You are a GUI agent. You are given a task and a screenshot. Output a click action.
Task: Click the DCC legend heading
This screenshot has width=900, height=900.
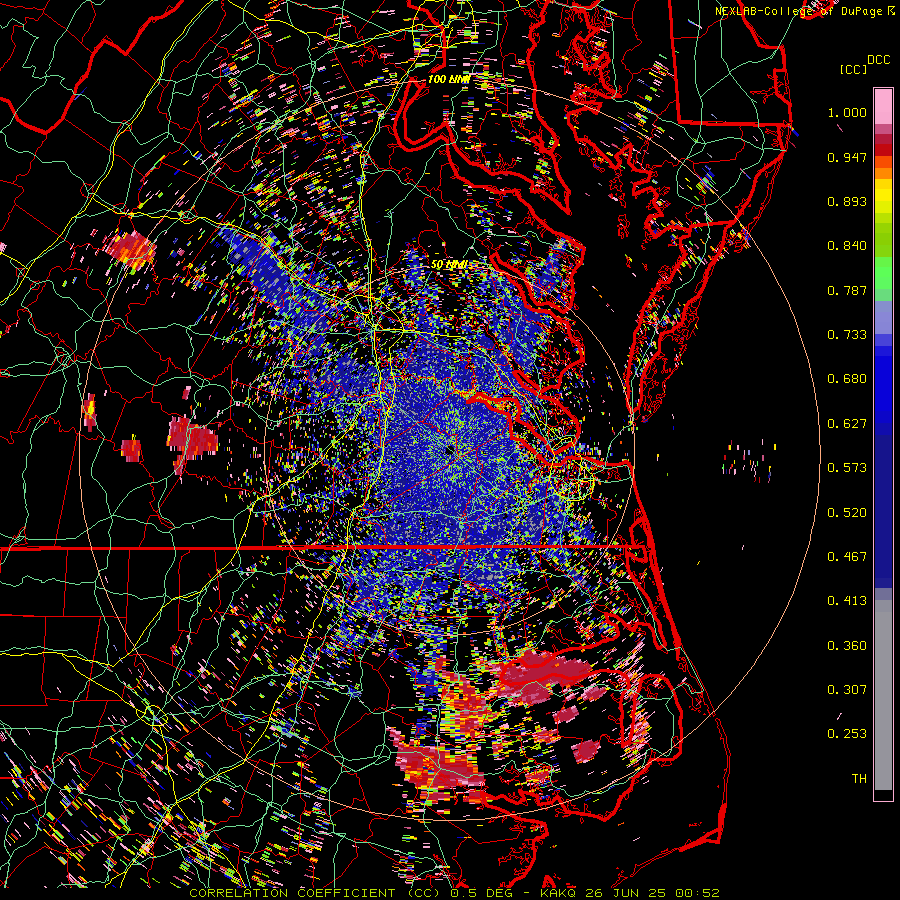point(878,60)
